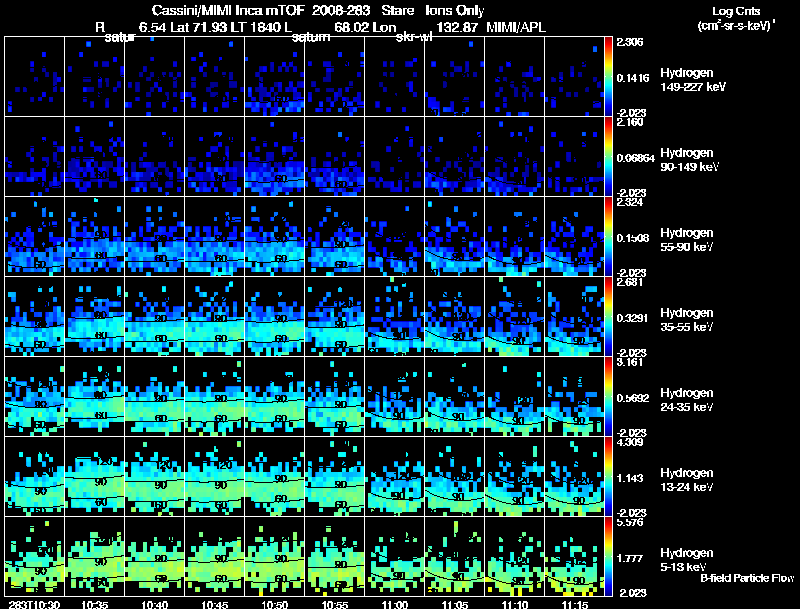Click the Hydrogen 13-24 keV label

pos(687,480)
